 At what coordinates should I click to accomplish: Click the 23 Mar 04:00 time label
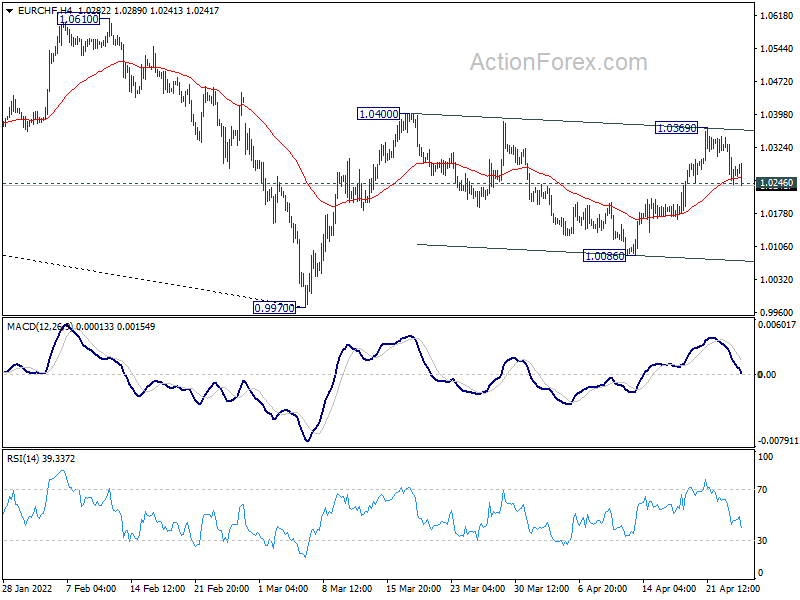click(478, 589)
